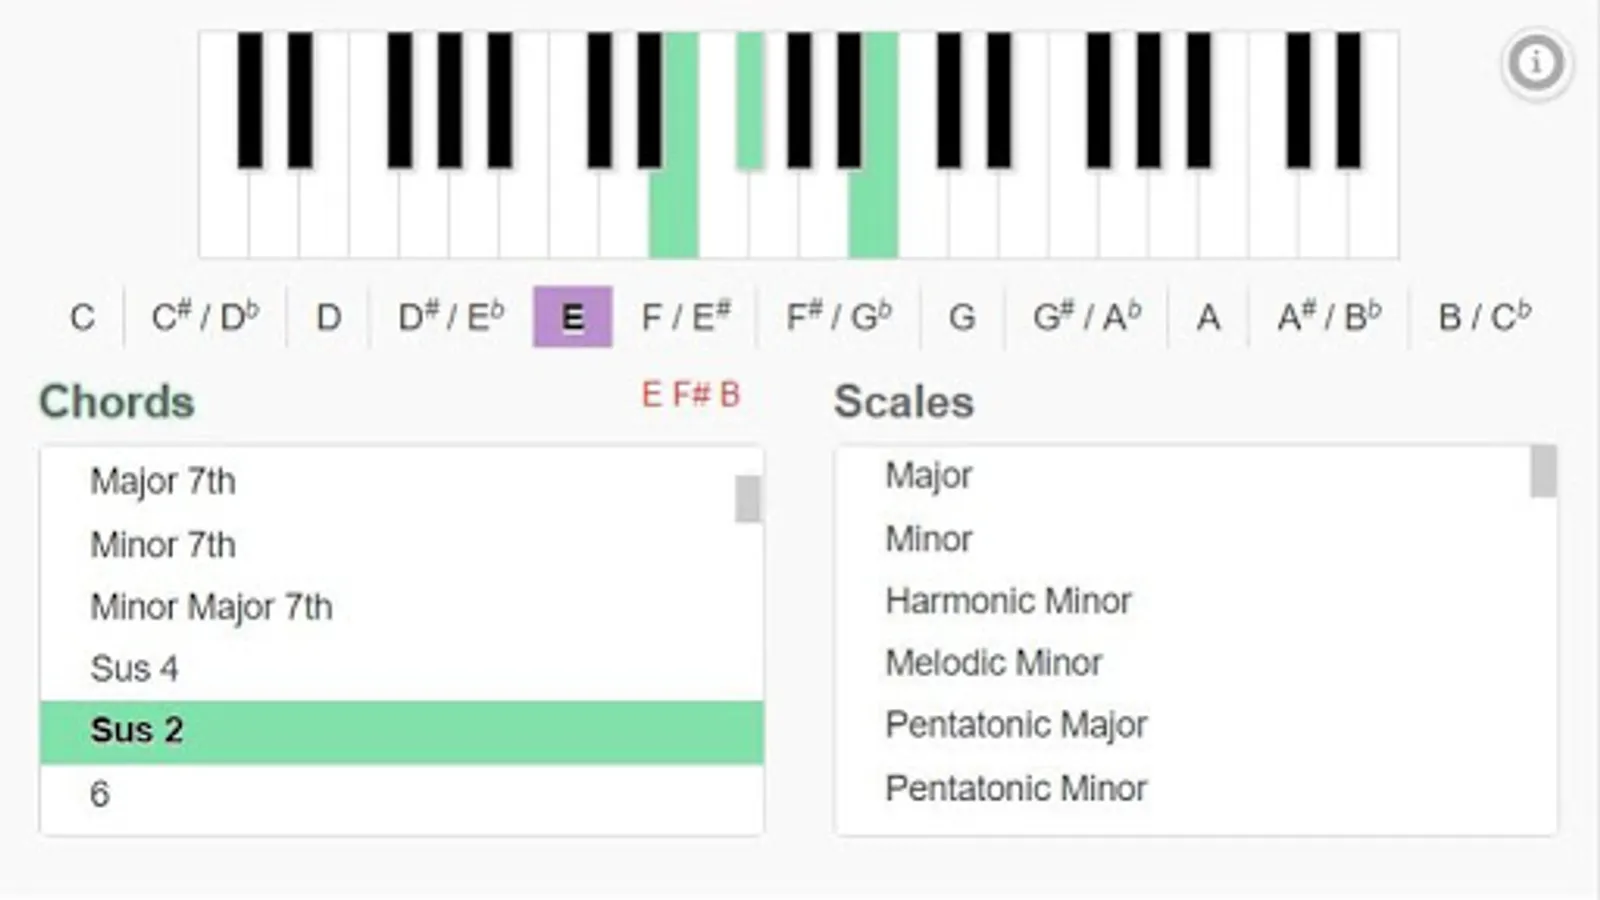This screenshot has height=900, width=1600.
Task: Choose the highlighted E root note
Action: click(x=572, y=318)
